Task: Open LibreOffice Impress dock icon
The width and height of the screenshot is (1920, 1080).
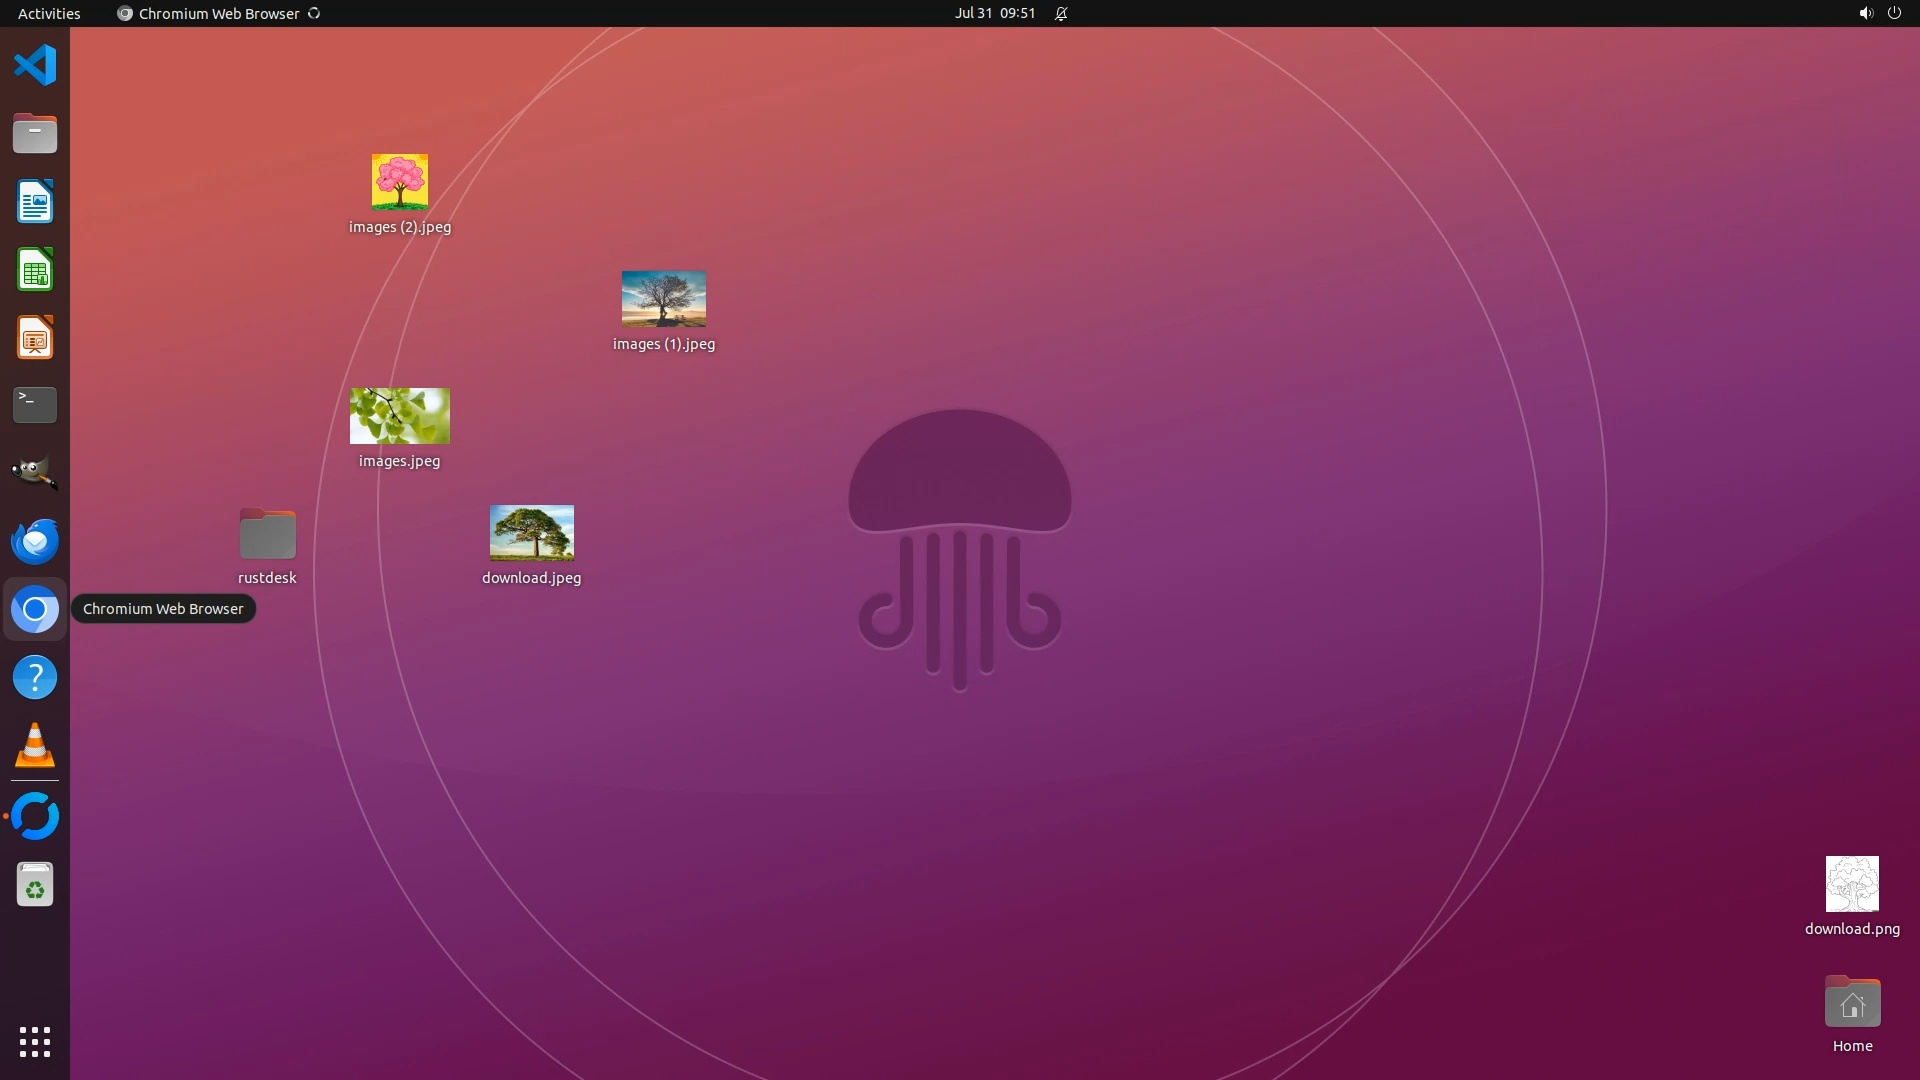Action: pyautogui.click(x=35, y=338)
